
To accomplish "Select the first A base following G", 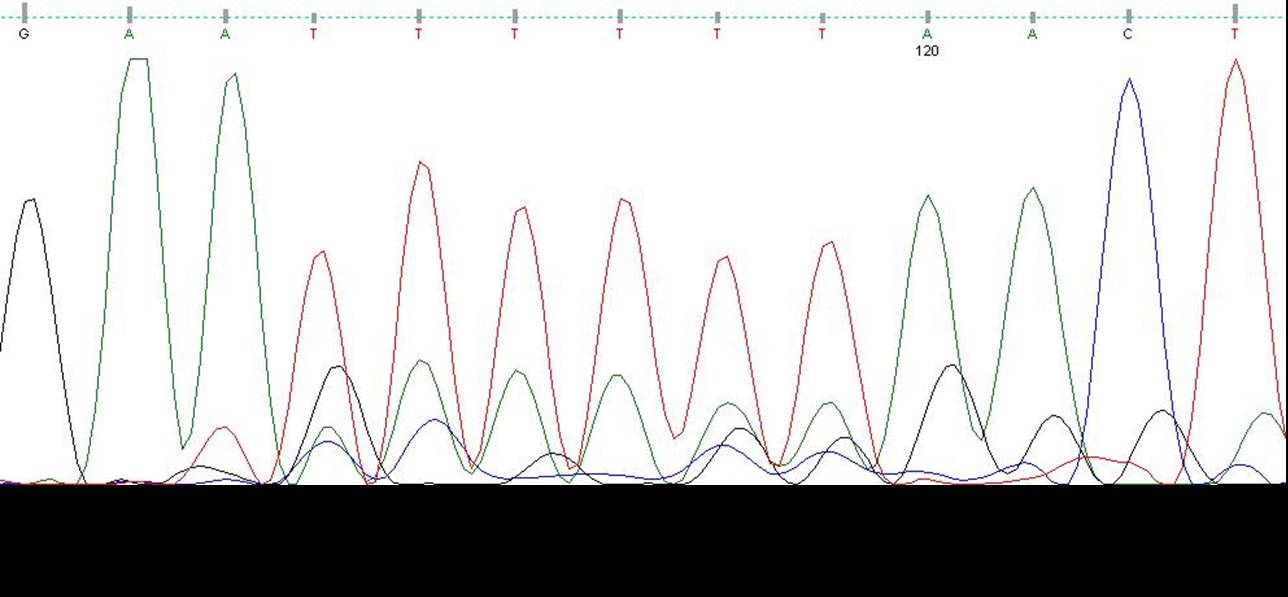I will pos(129,34).
